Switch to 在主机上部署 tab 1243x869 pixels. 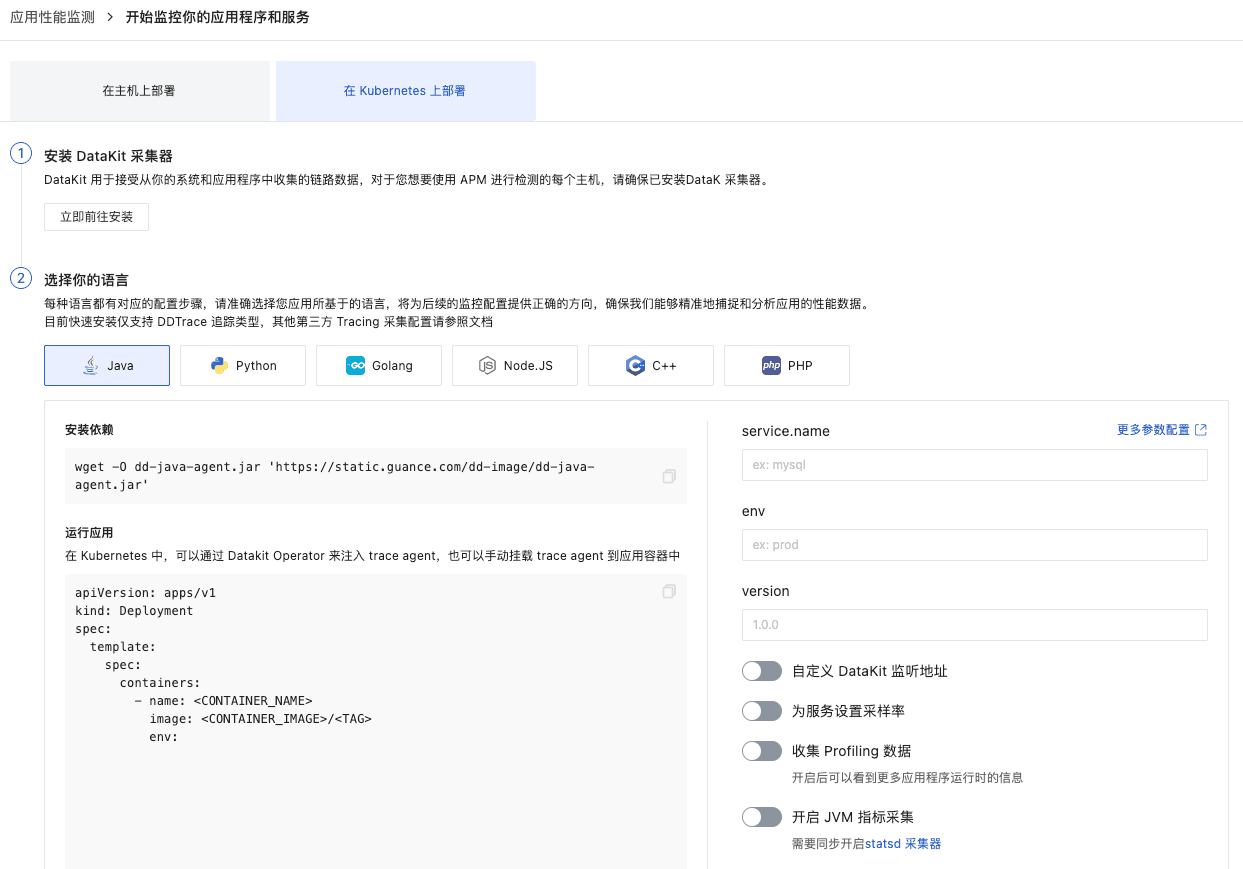140,91
